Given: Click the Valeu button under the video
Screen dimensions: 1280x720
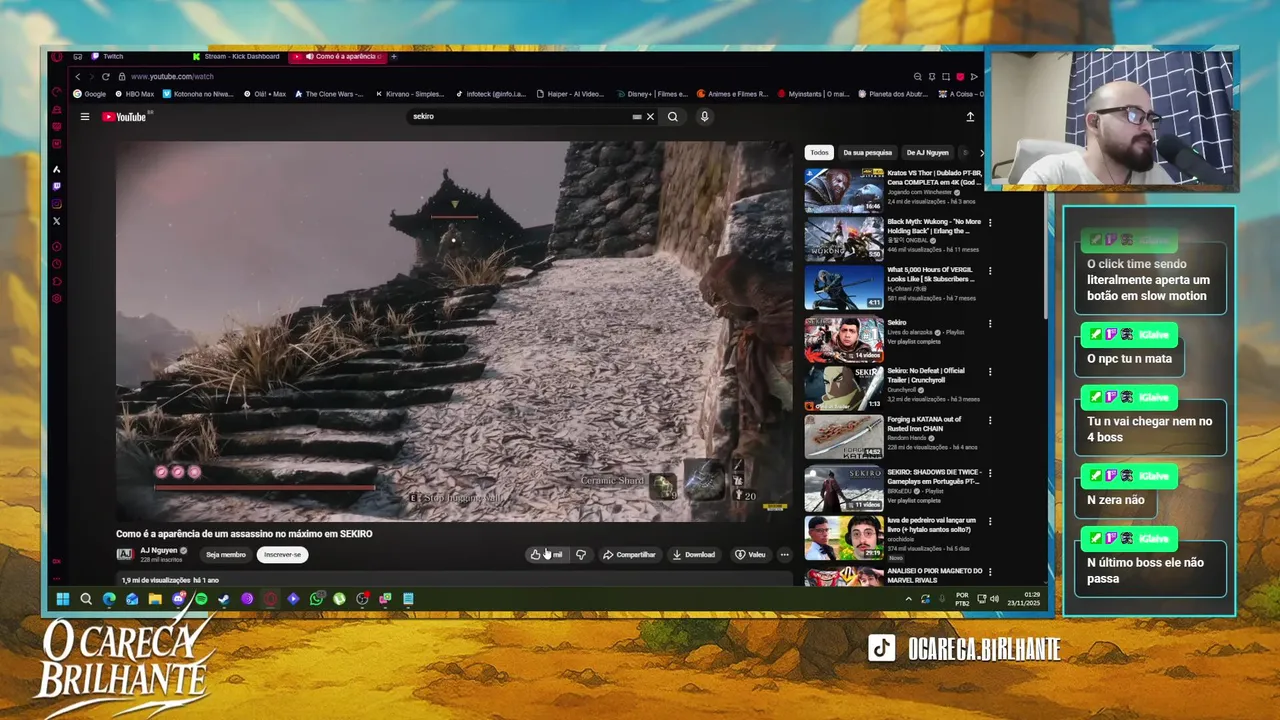Looking at the screenshot, I should [x=750, y=555].
